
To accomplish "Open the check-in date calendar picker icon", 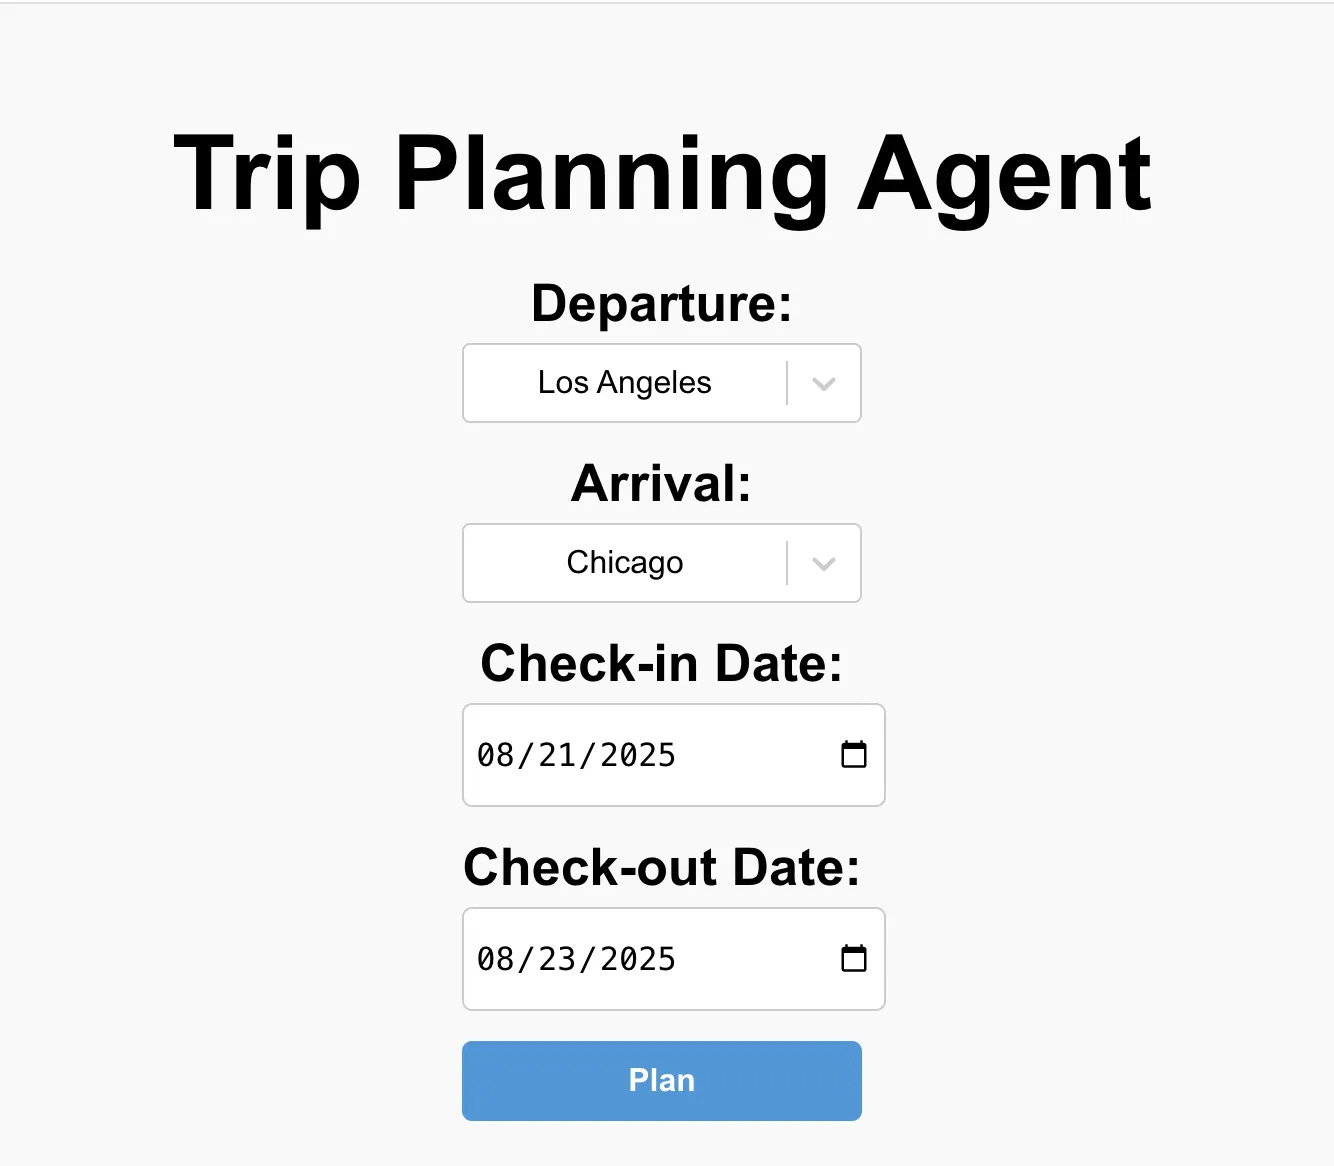I will click(853, 755).
